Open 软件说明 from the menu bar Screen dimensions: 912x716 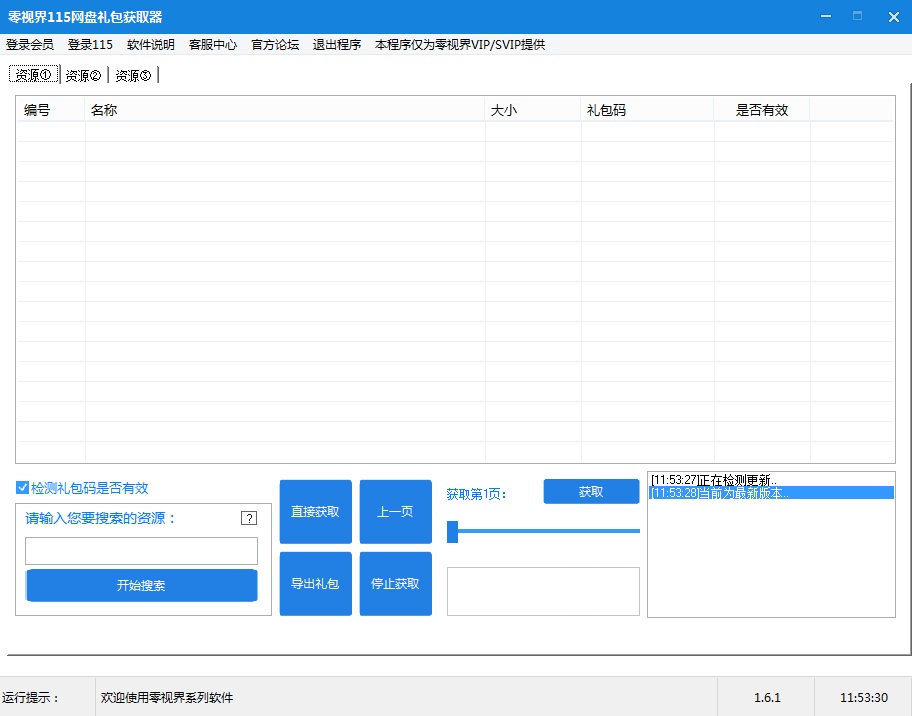151,44
